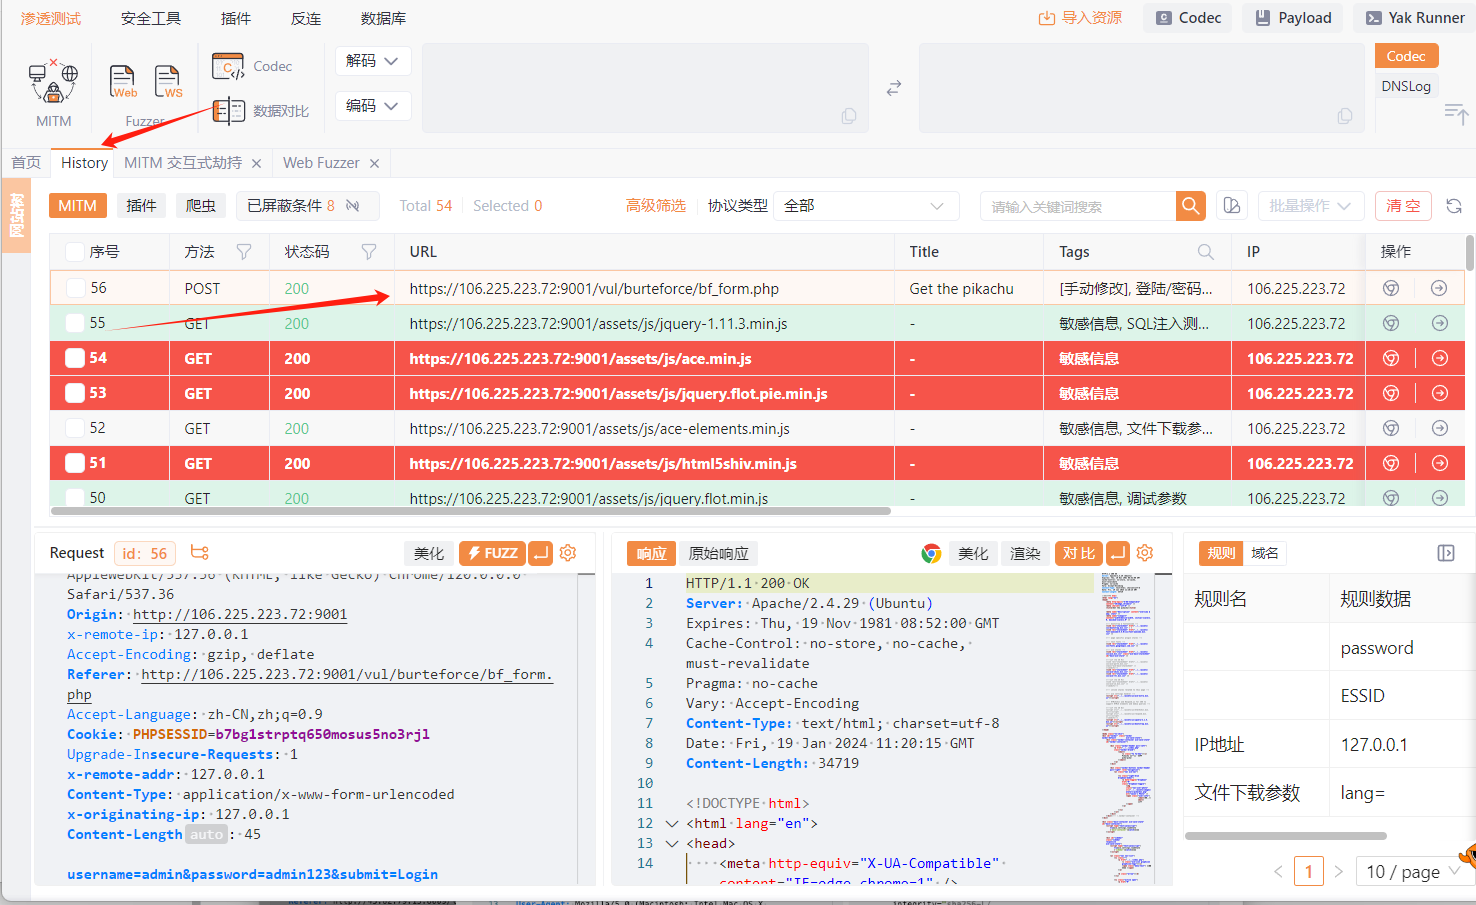
Task: Click 高级筛选 advanced filter link
Action: pyautogui.click(x=656, y=206)
